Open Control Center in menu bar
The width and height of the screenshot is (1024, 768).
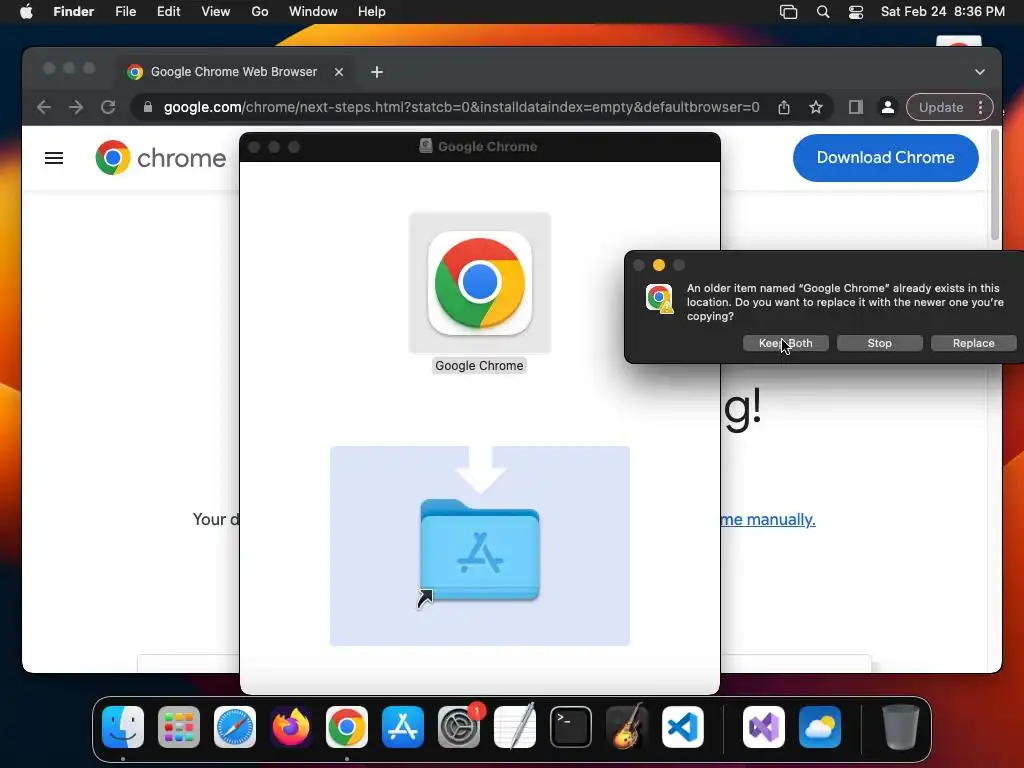point(856,12)
